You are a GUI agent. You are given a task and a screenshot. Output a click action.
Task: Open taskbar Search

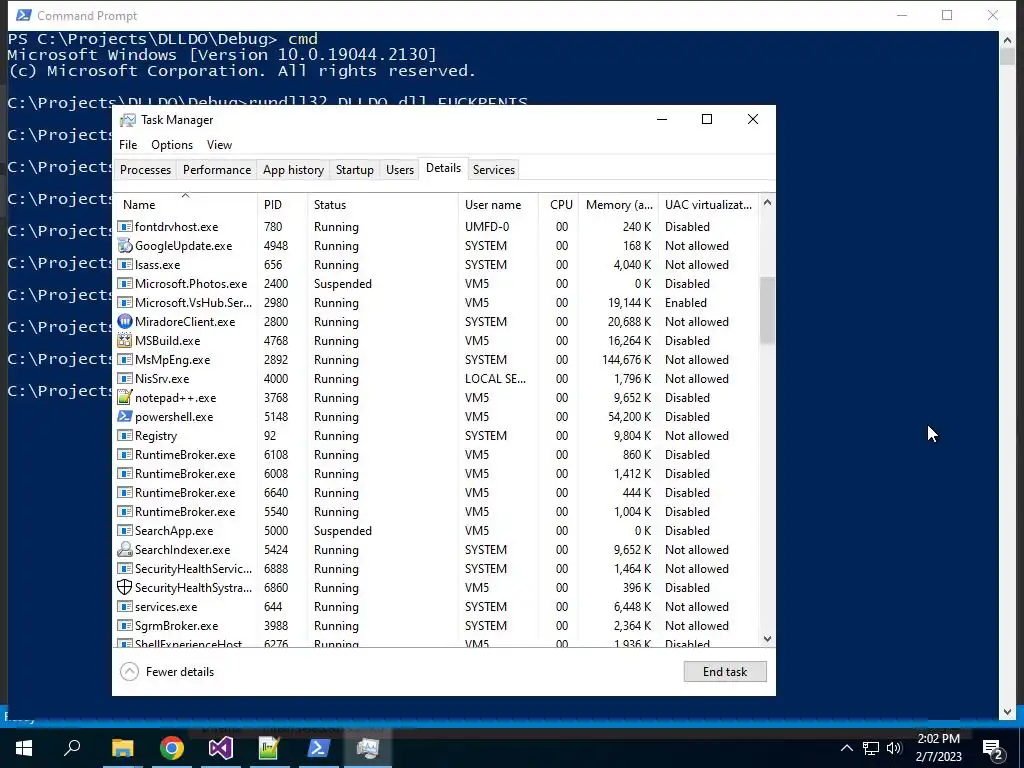coord(72,748)
